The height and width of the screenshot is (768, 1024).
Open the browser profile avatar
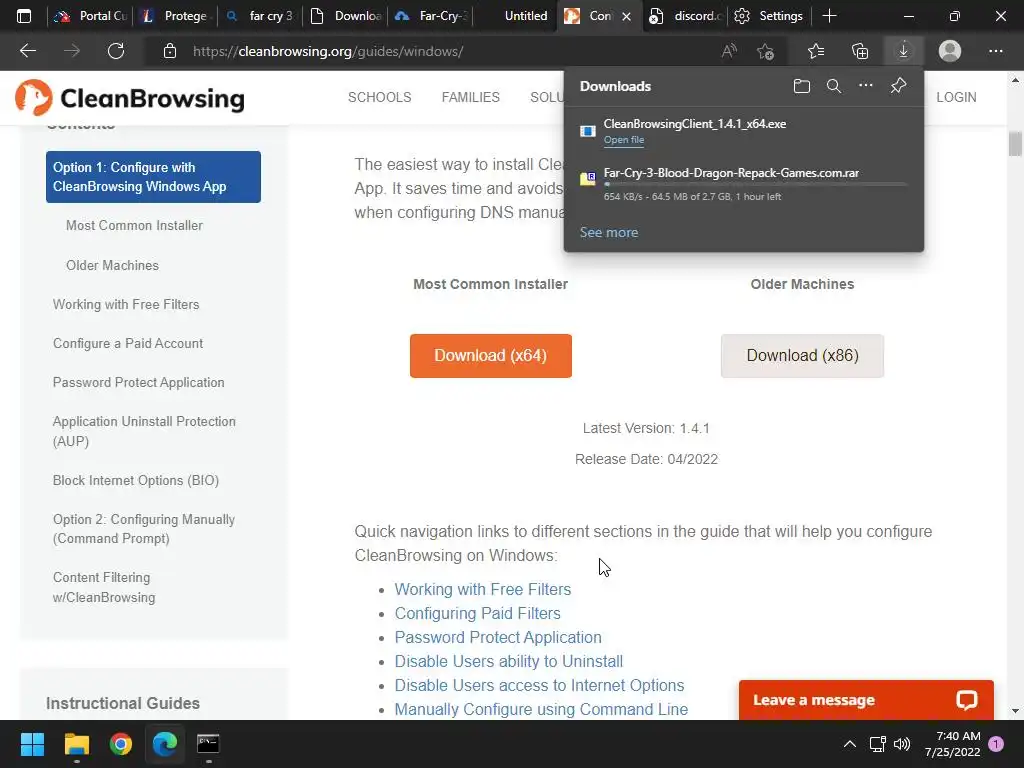coord(950,51)
